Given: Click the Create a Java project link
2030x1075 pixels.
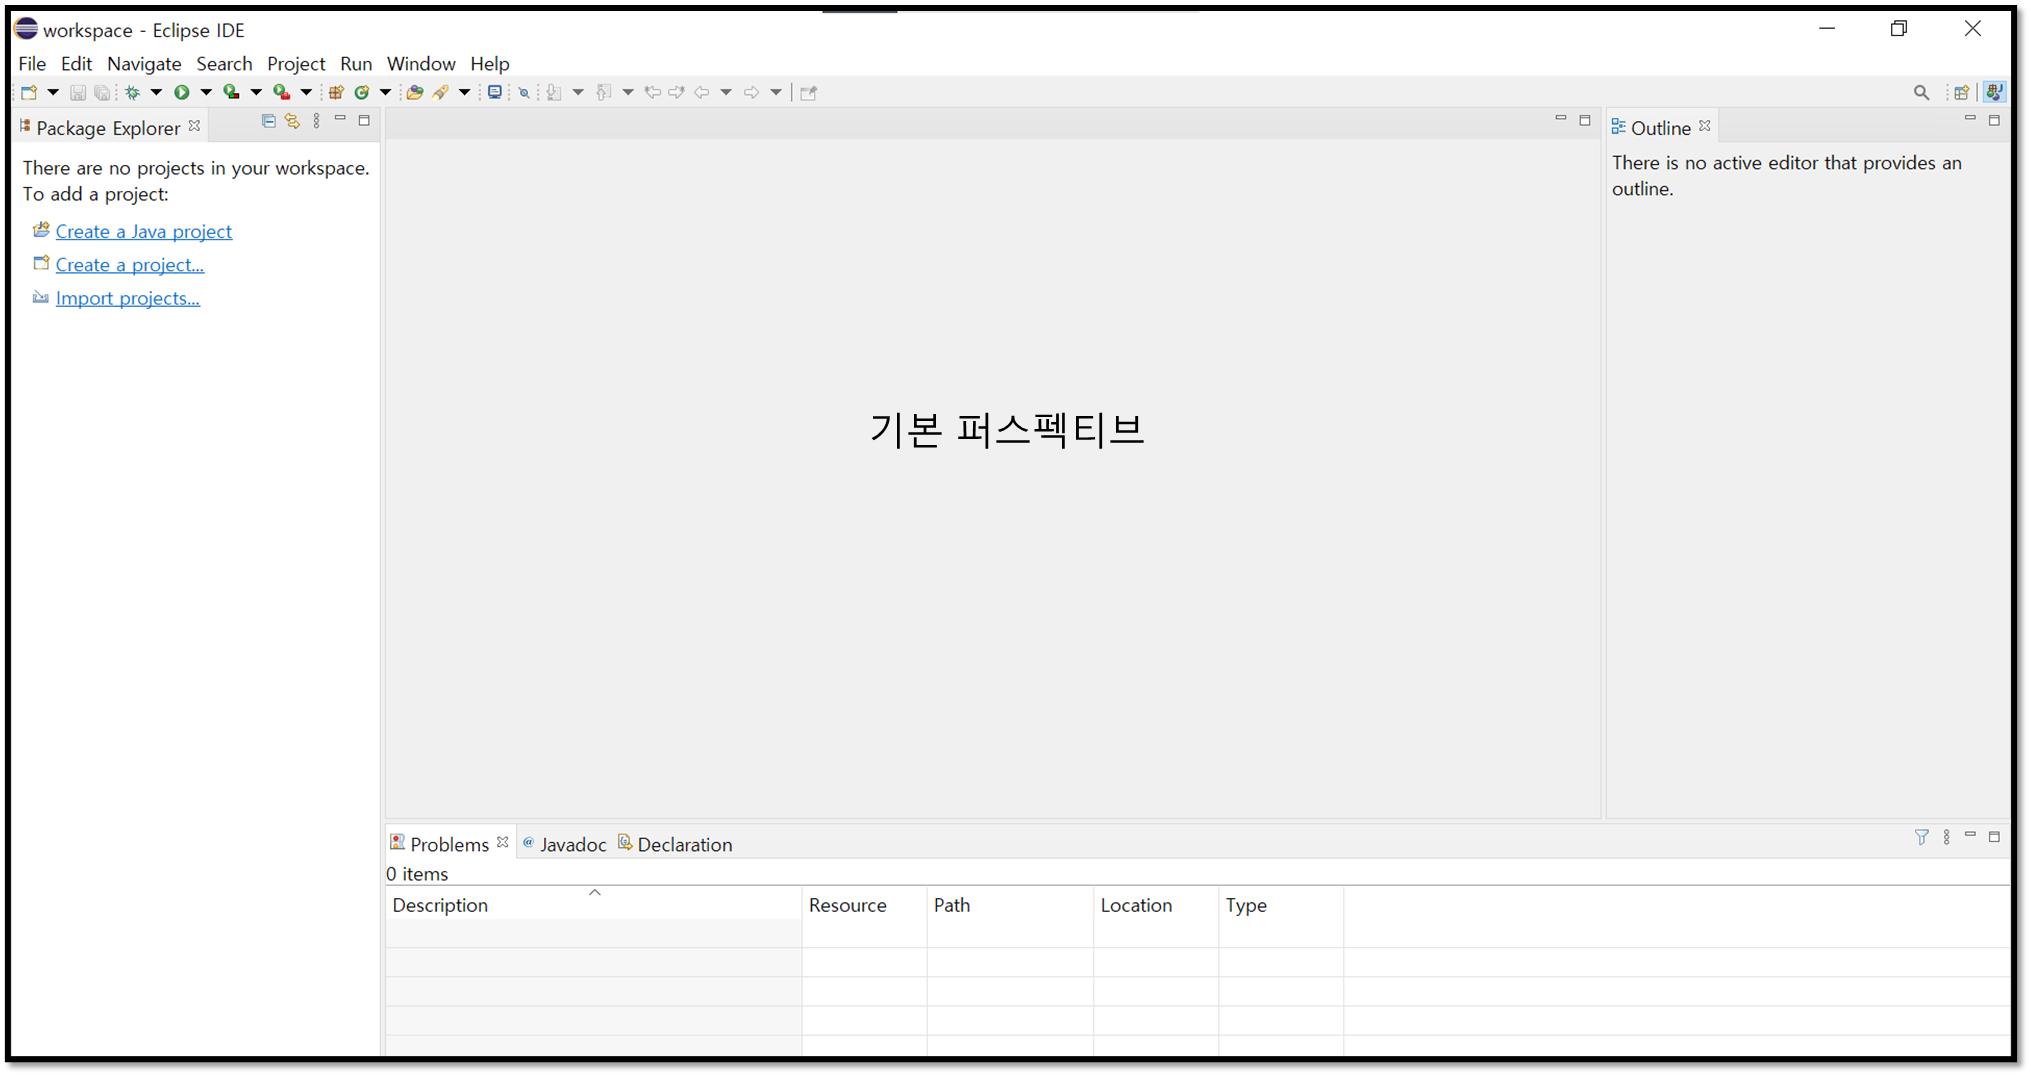Looking at the screenshot, I should click(144, 231).
